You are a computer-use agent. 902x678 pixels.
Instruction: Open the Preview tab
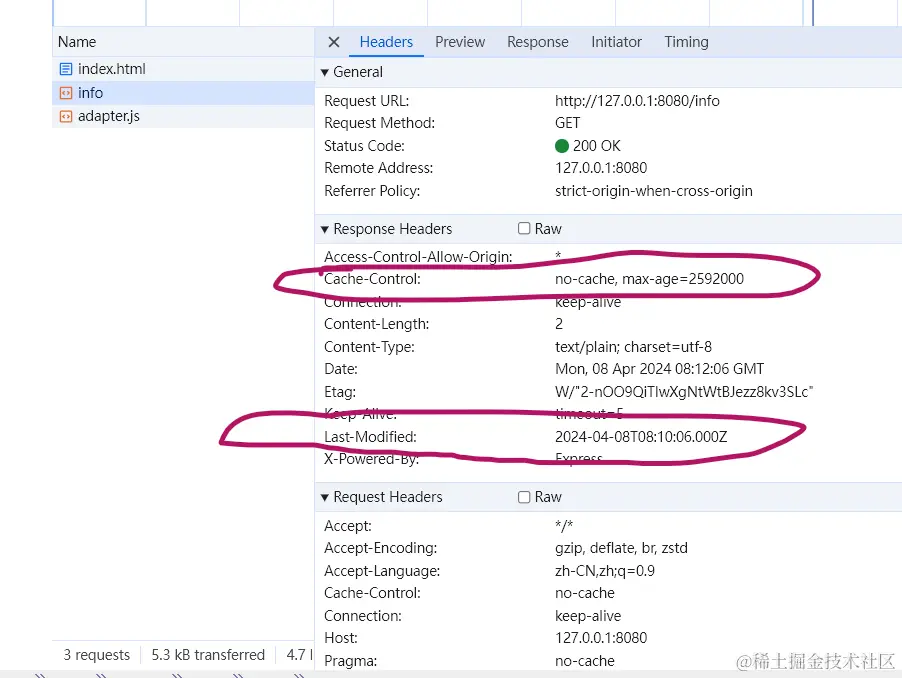tap(460, 42)
